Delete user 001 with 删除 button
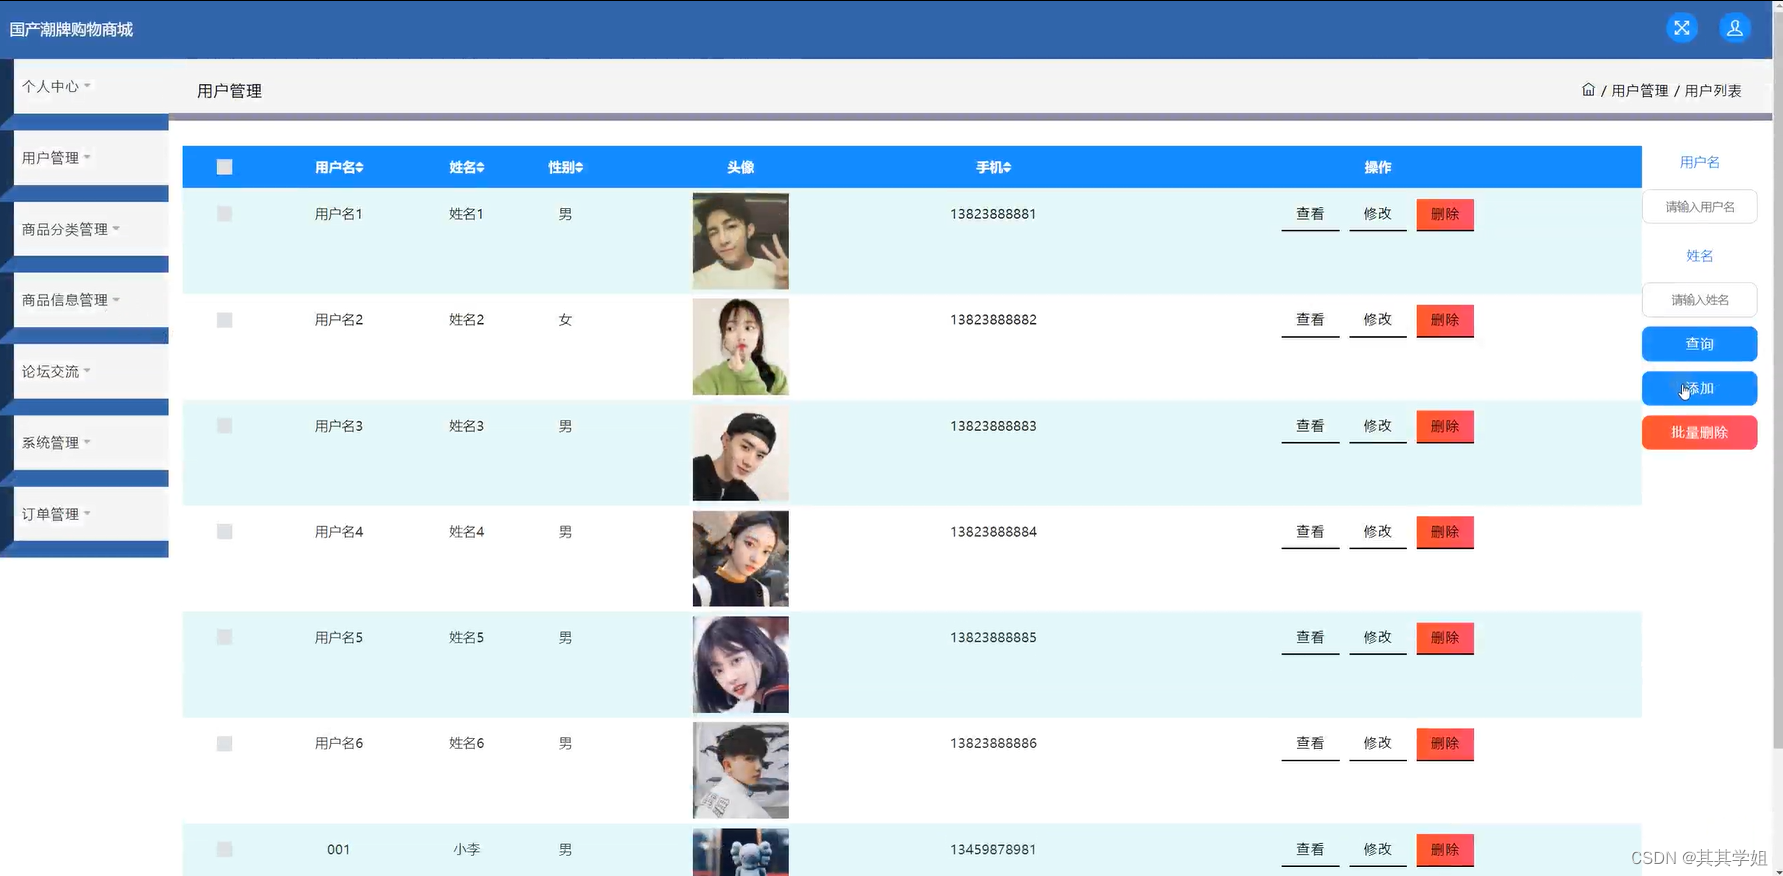Viewport: 1783px width, 876px height. 1445,850
